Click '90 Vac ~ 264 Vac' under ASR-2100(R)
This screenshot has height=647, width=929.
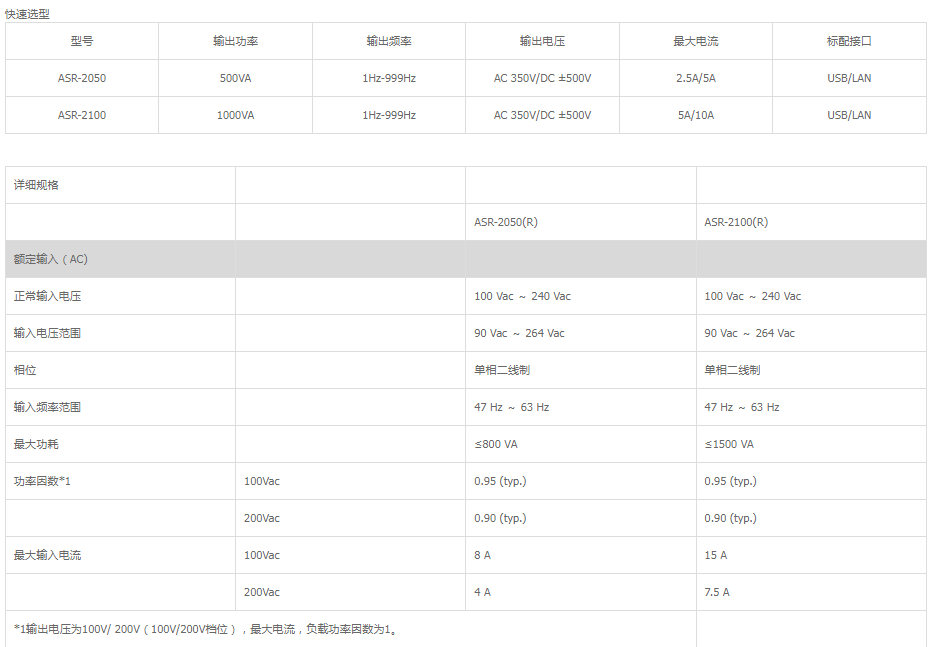click(749, 333)
